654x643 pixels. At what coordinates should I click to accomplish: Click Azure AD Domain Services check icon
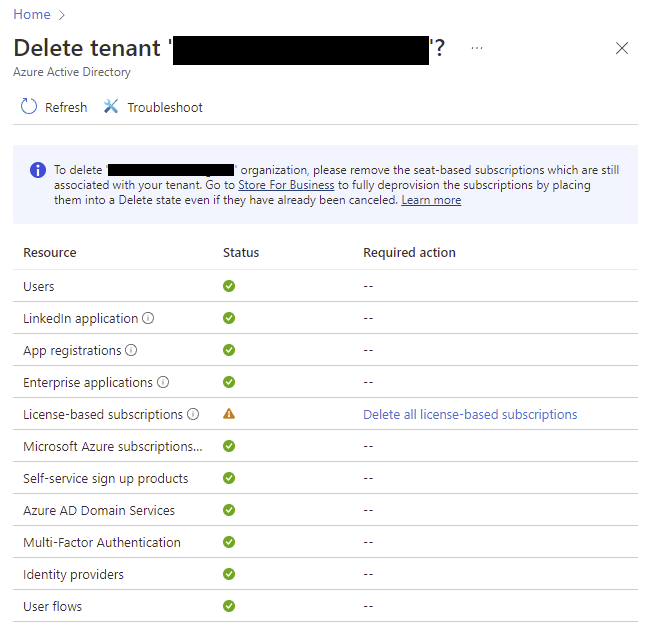229,510
